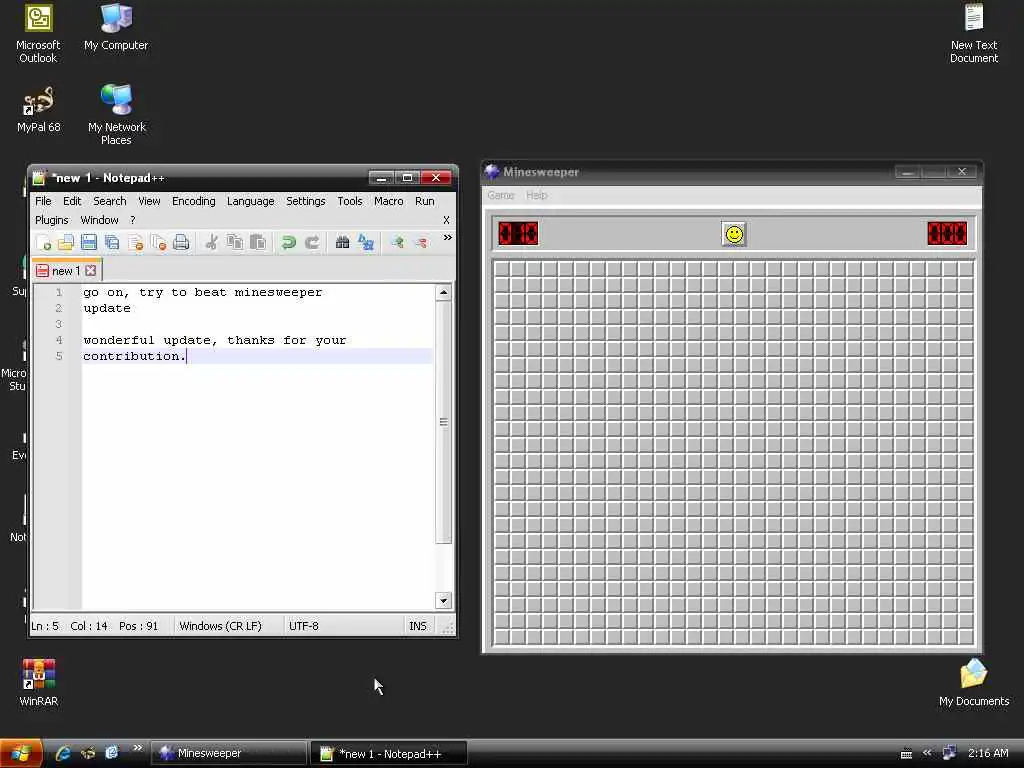Open the Settings menu
Screen dimensions: 1024x768
pos(306,201)
